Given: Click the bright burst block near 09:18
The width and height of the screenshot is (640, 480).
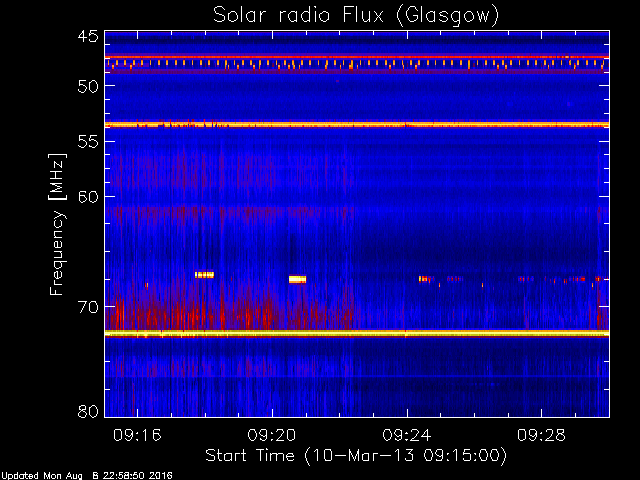Looking at the screenshot, I should [x=204, y=275].
